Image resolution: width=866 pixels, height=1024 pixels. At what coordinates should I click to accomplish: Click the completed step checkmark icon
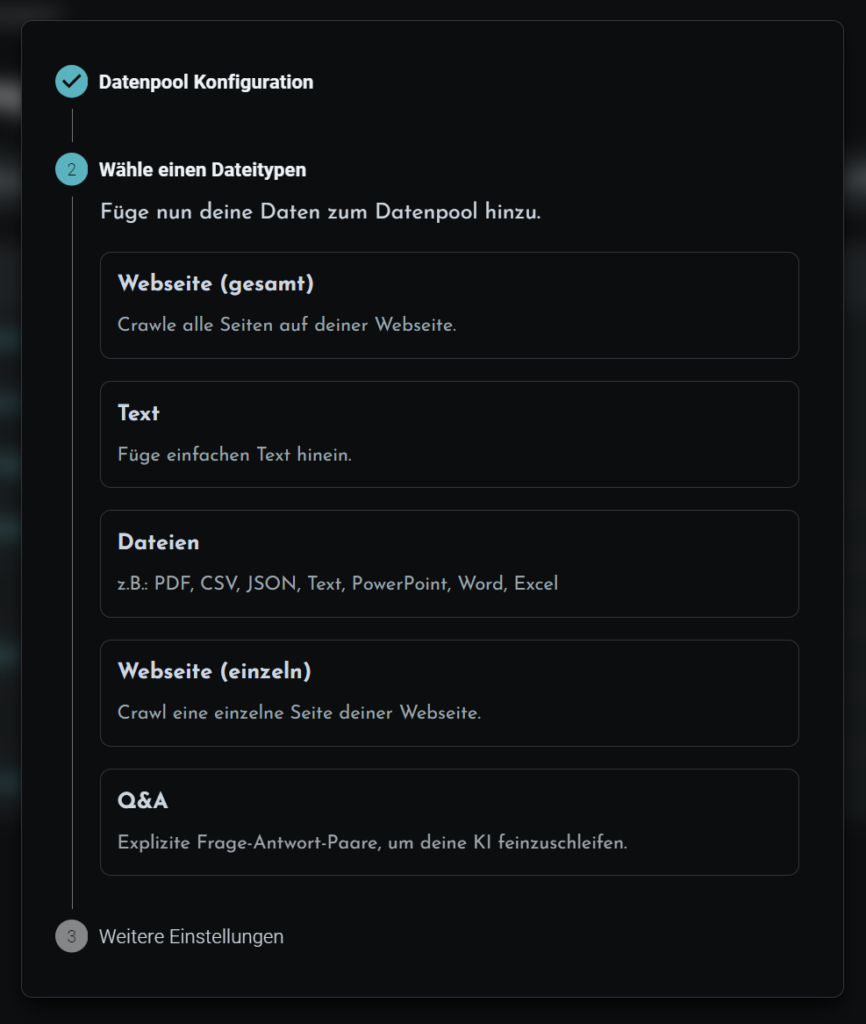tap(71, 82)
